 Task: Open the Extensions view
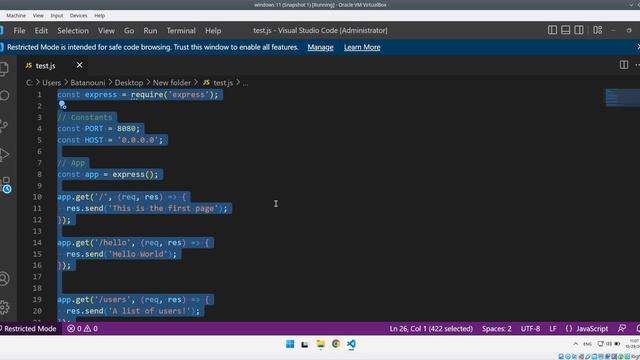pos(6,185)
